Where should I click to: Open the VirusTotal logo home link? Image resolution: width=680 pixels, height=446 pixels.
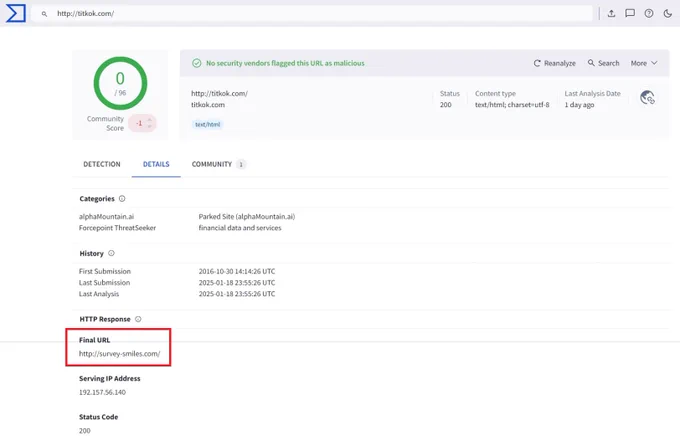point(16,13)
